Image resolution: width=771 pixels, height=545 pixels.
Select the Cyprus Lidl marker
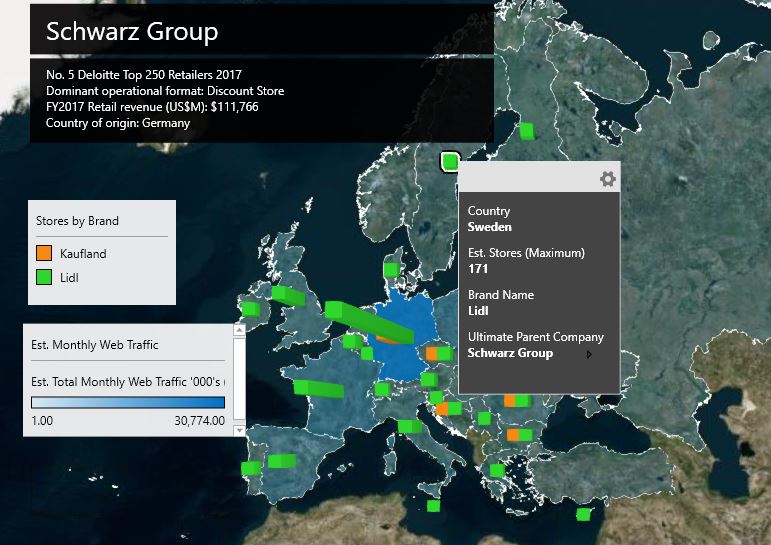pyautogui.click(x=583, y=515)
